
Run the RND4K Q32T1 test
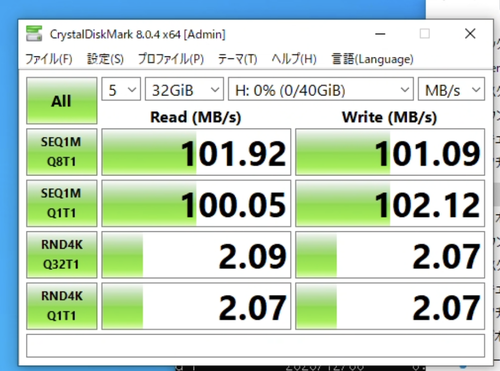point(62,255)
